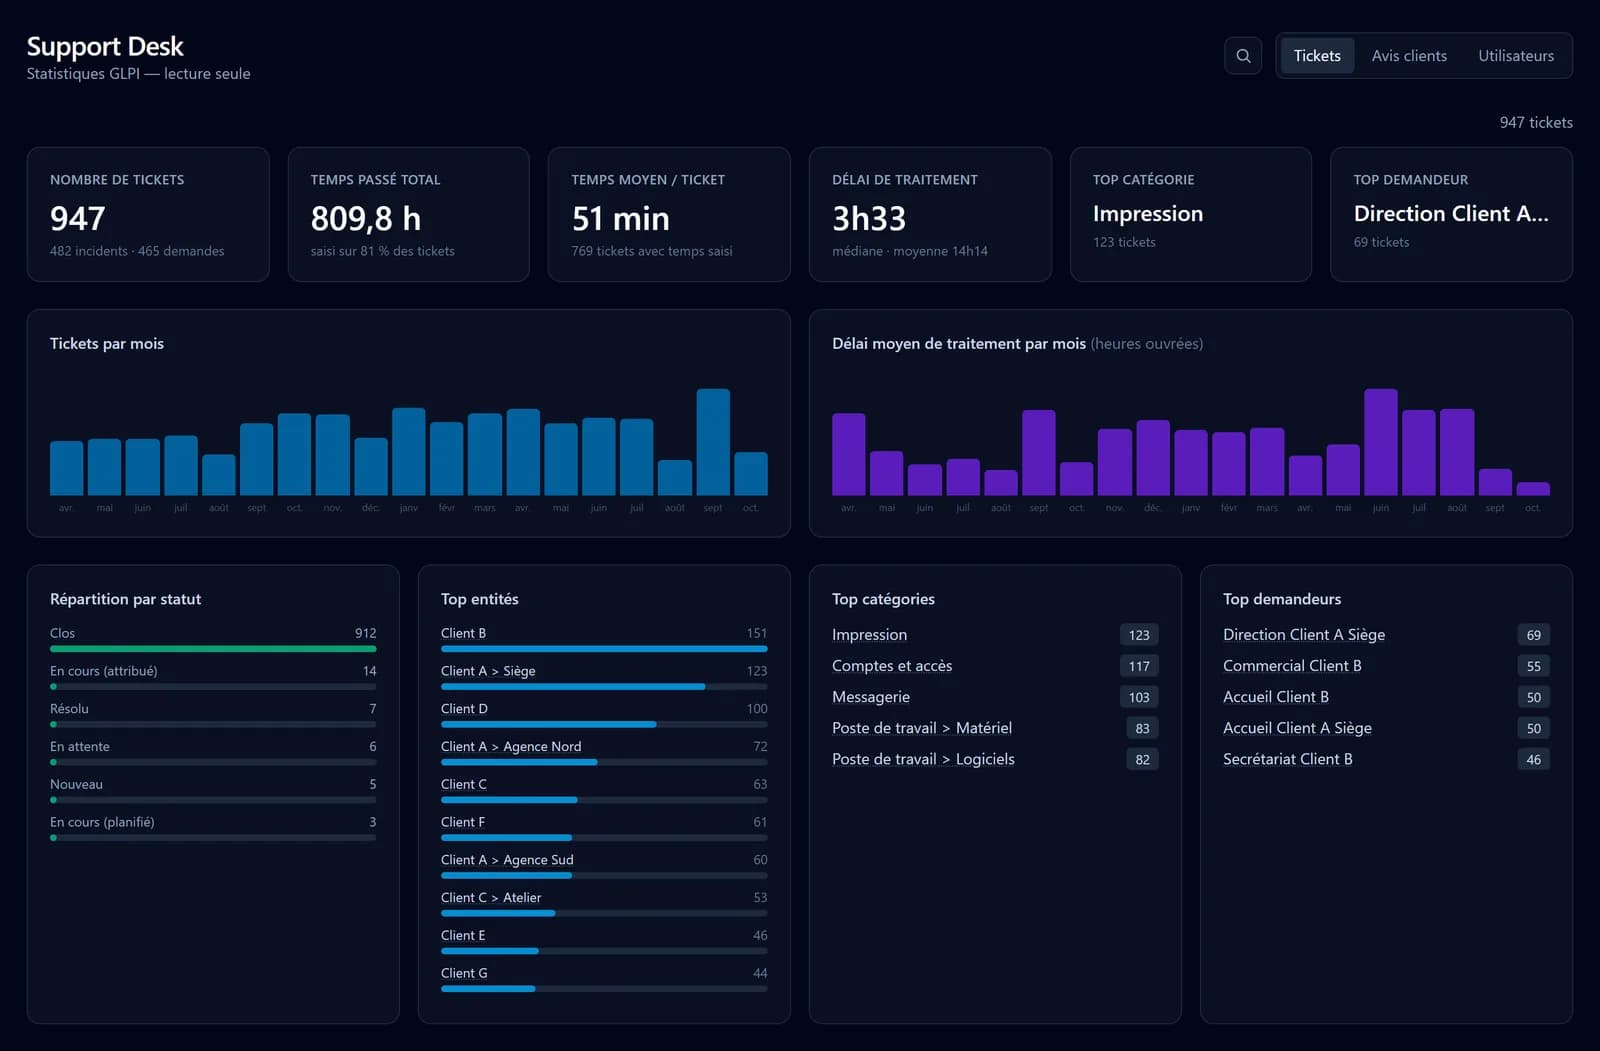Click the 123 badge next to Impression
This screenshot has width=1600, height=1051.
point(1139,635)
